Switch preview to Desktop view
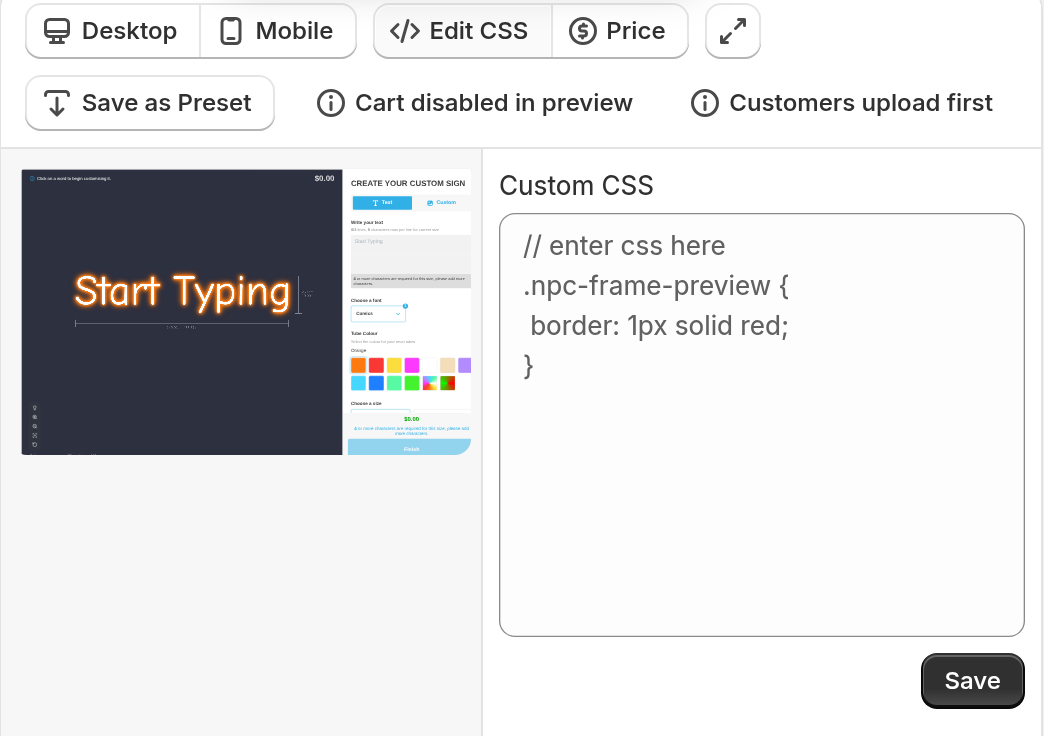 [113, 31]
